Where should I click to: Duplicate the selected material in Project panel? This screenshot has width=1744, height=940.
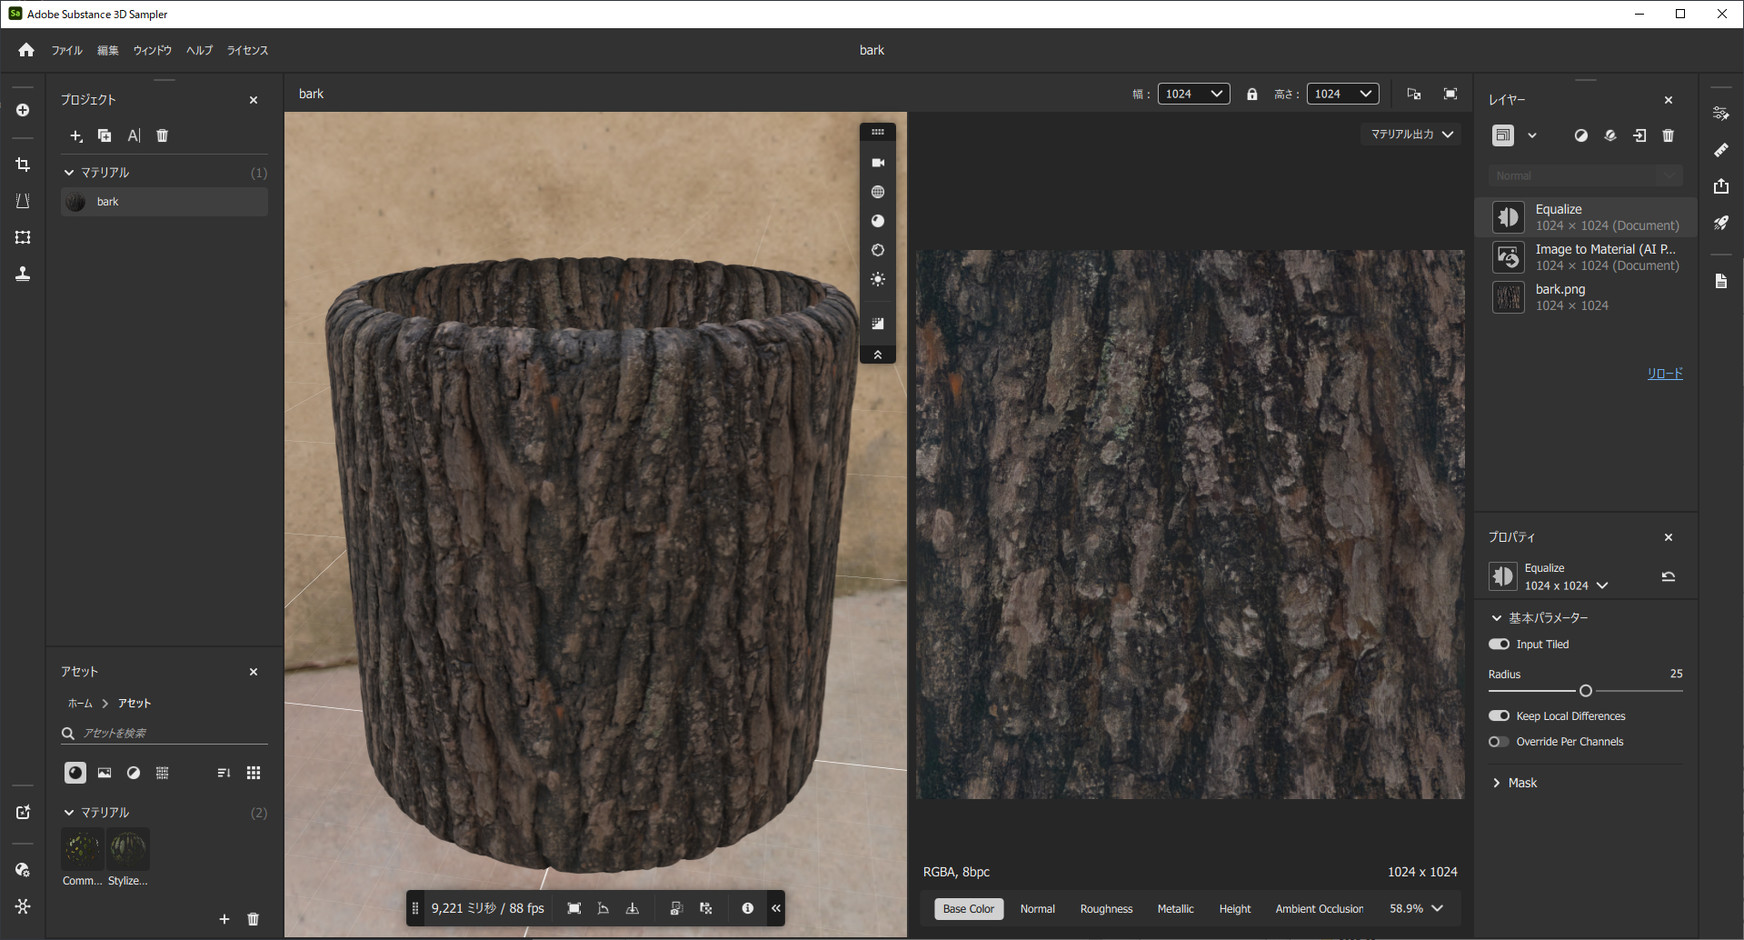(x=104, y=136)
